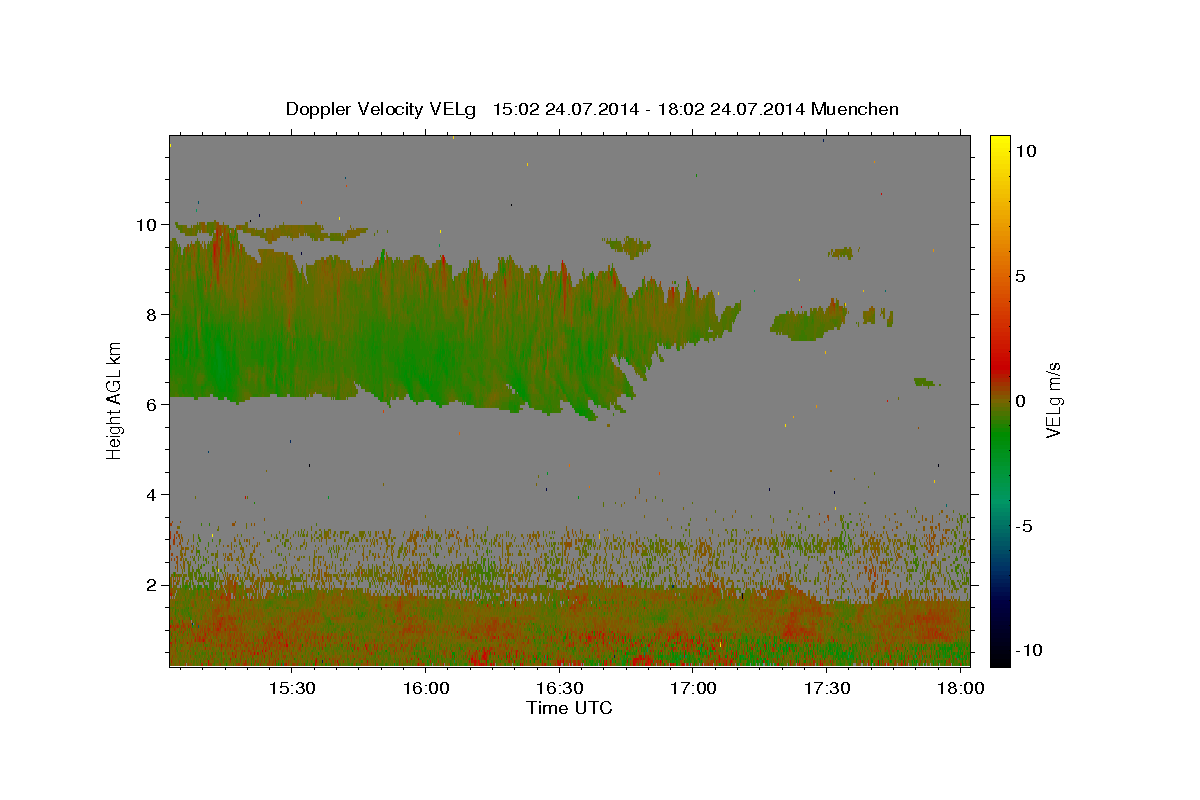Click the height axis label 2
Image resolution: width=1200 pixels, height=800 pixels.
(x=151, y=585)
